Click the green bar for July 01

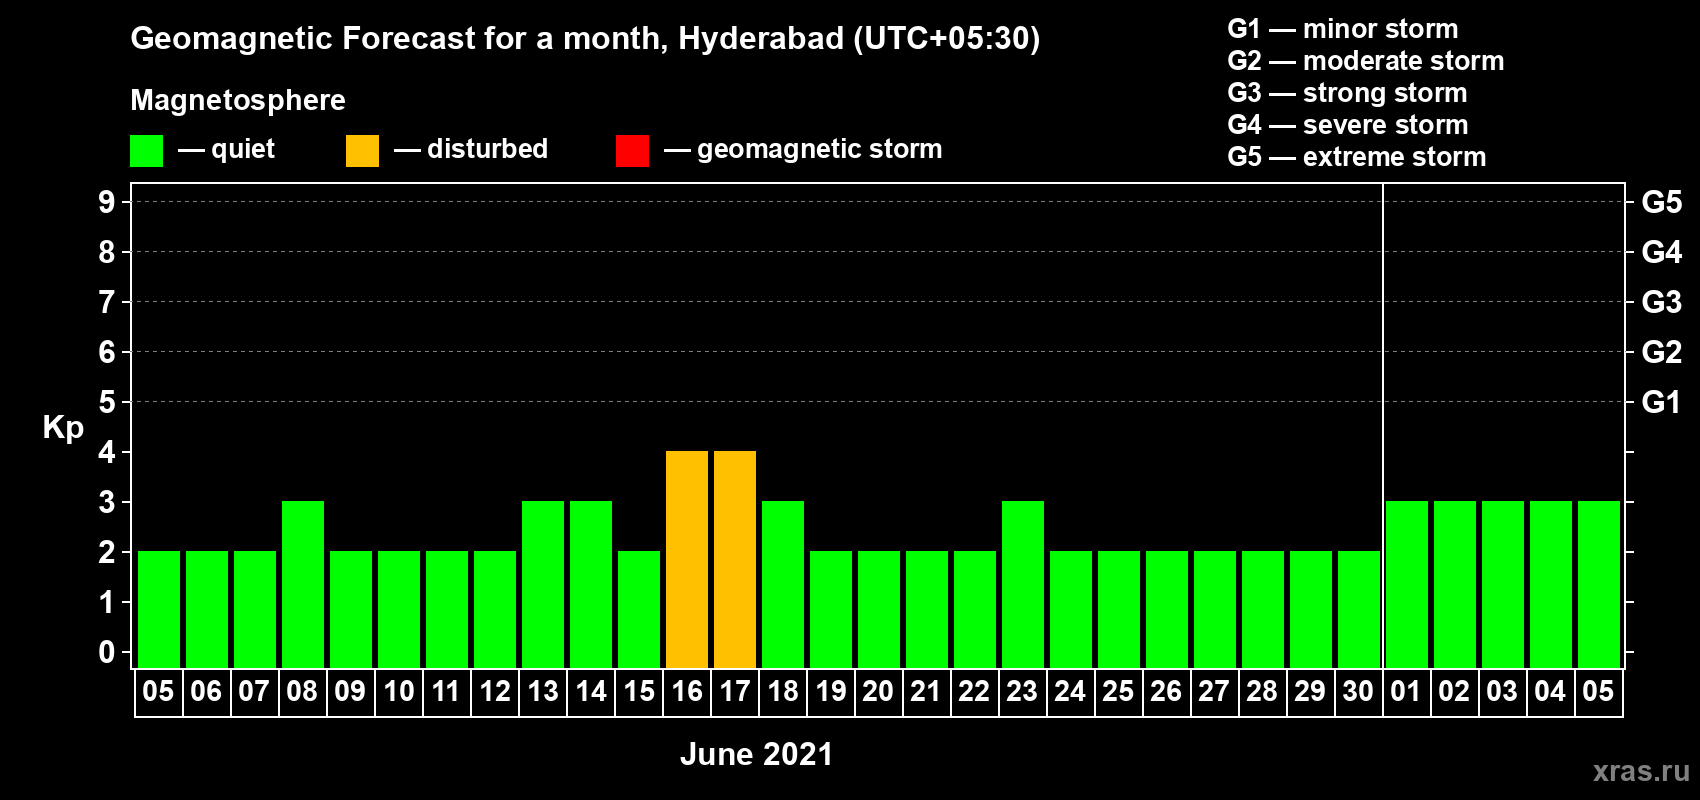click(x=1407, y=585)
